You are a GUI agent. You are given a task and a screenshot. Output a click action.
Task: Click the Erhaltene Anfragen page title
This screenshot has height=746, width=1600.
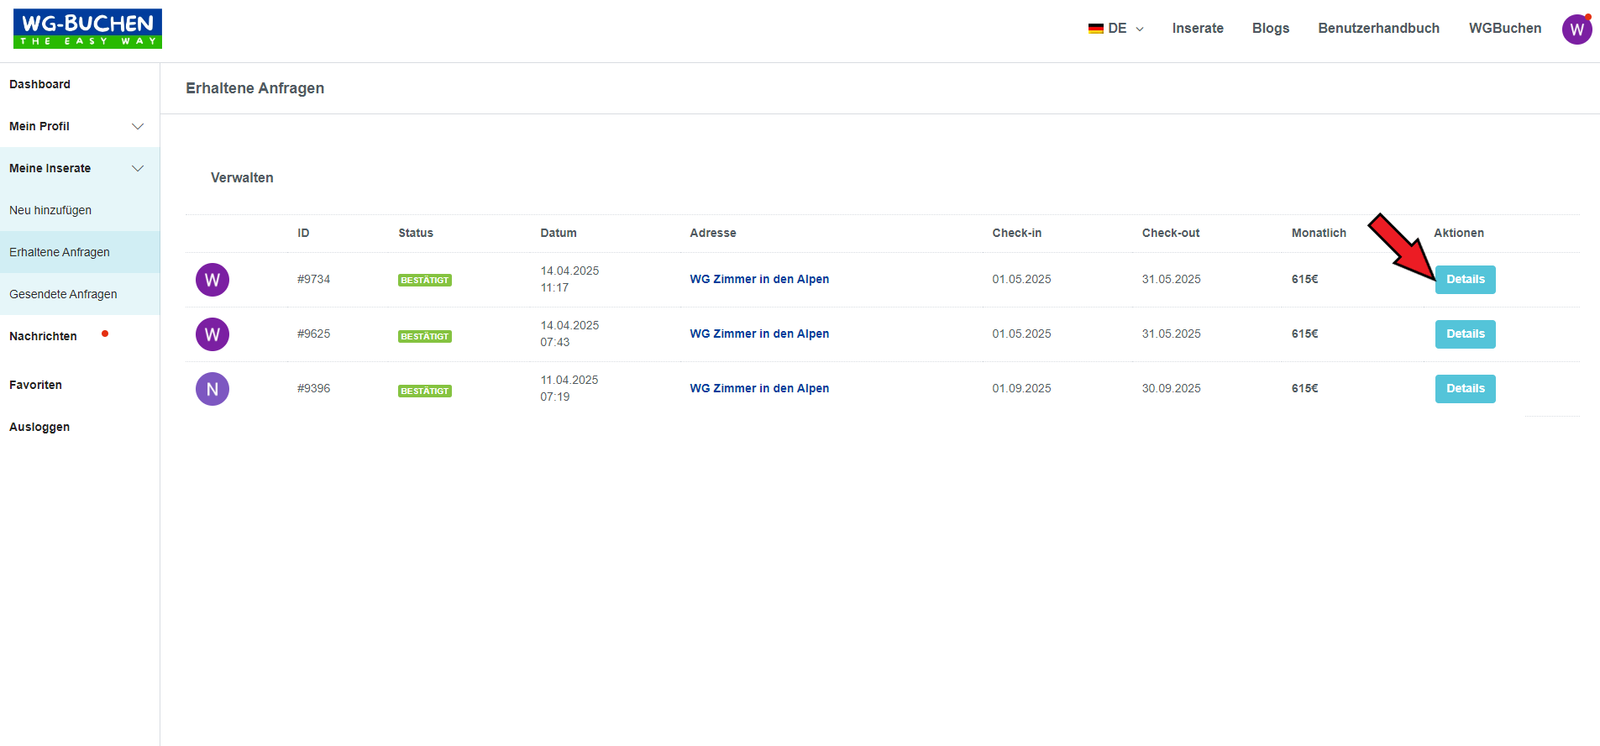coord(255,88)
